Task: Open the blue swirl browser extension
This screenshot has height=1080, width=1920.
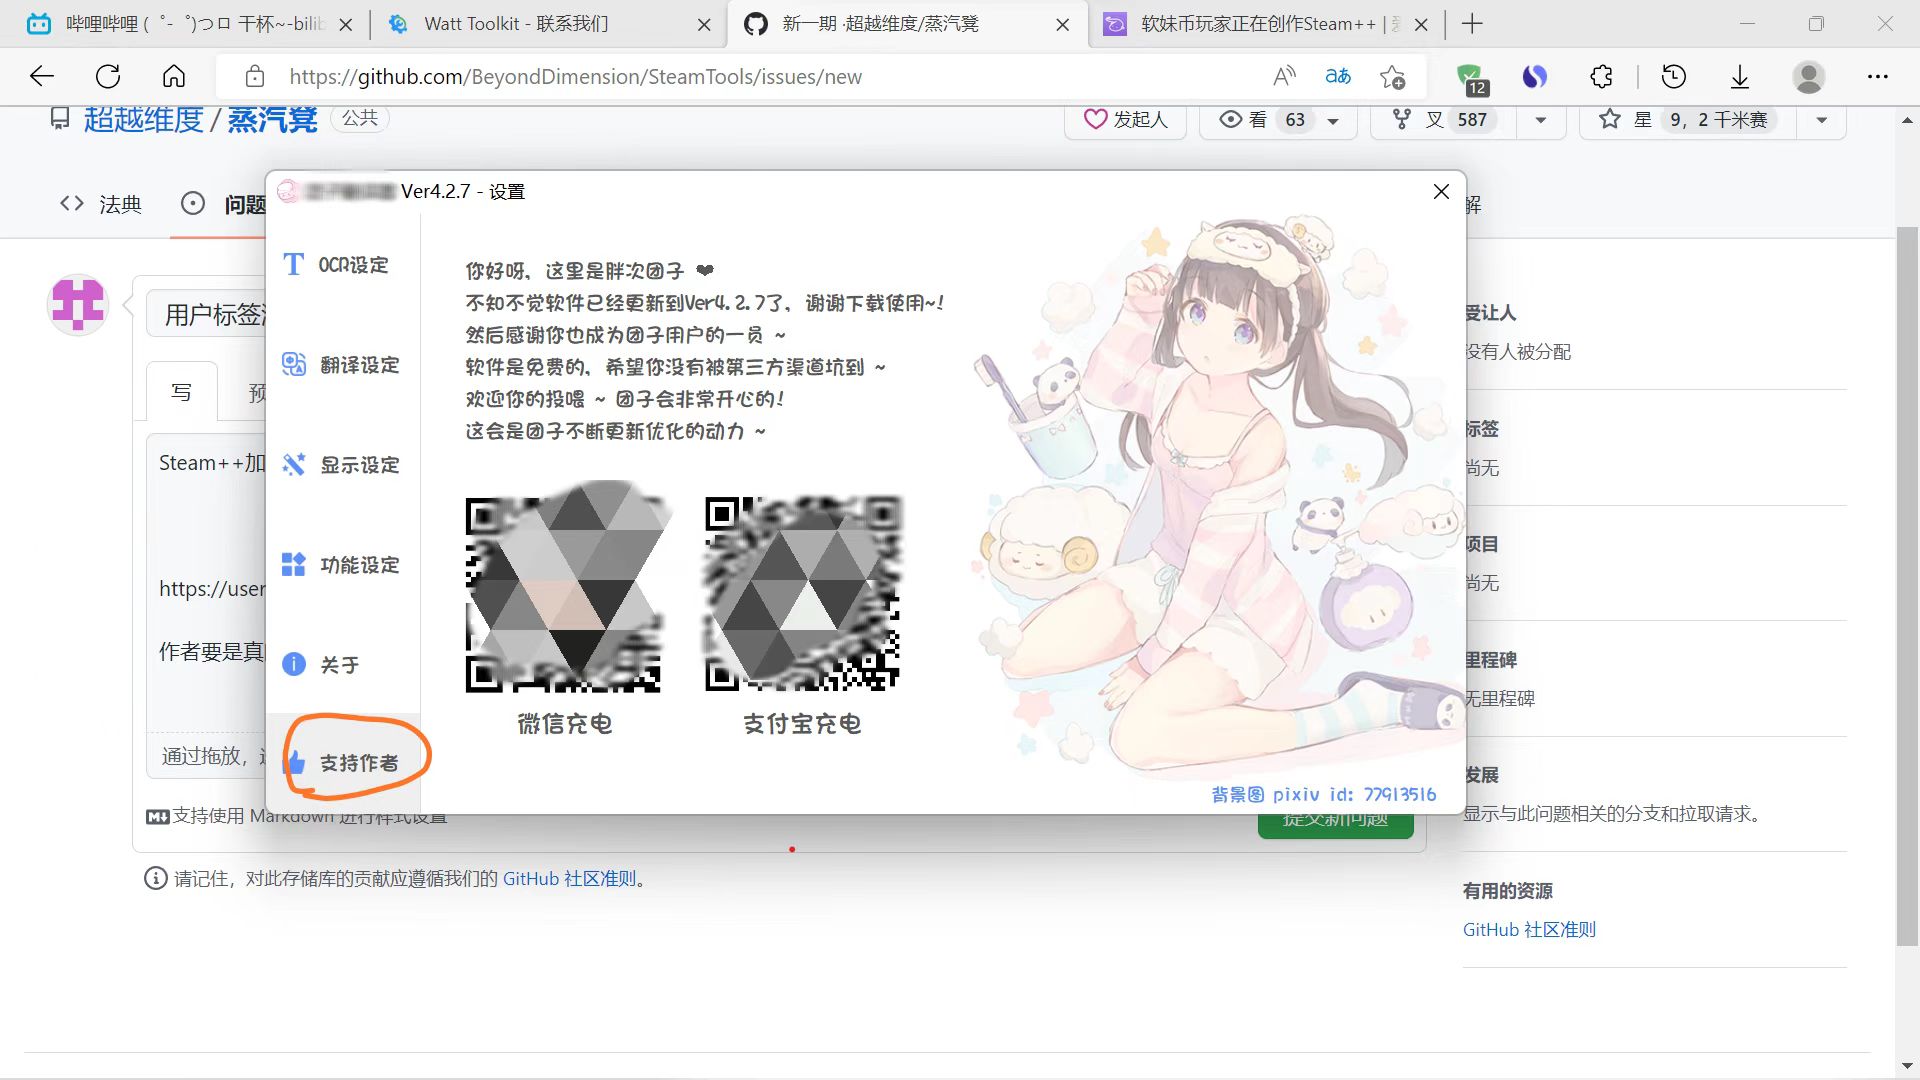Action: 1535,76
